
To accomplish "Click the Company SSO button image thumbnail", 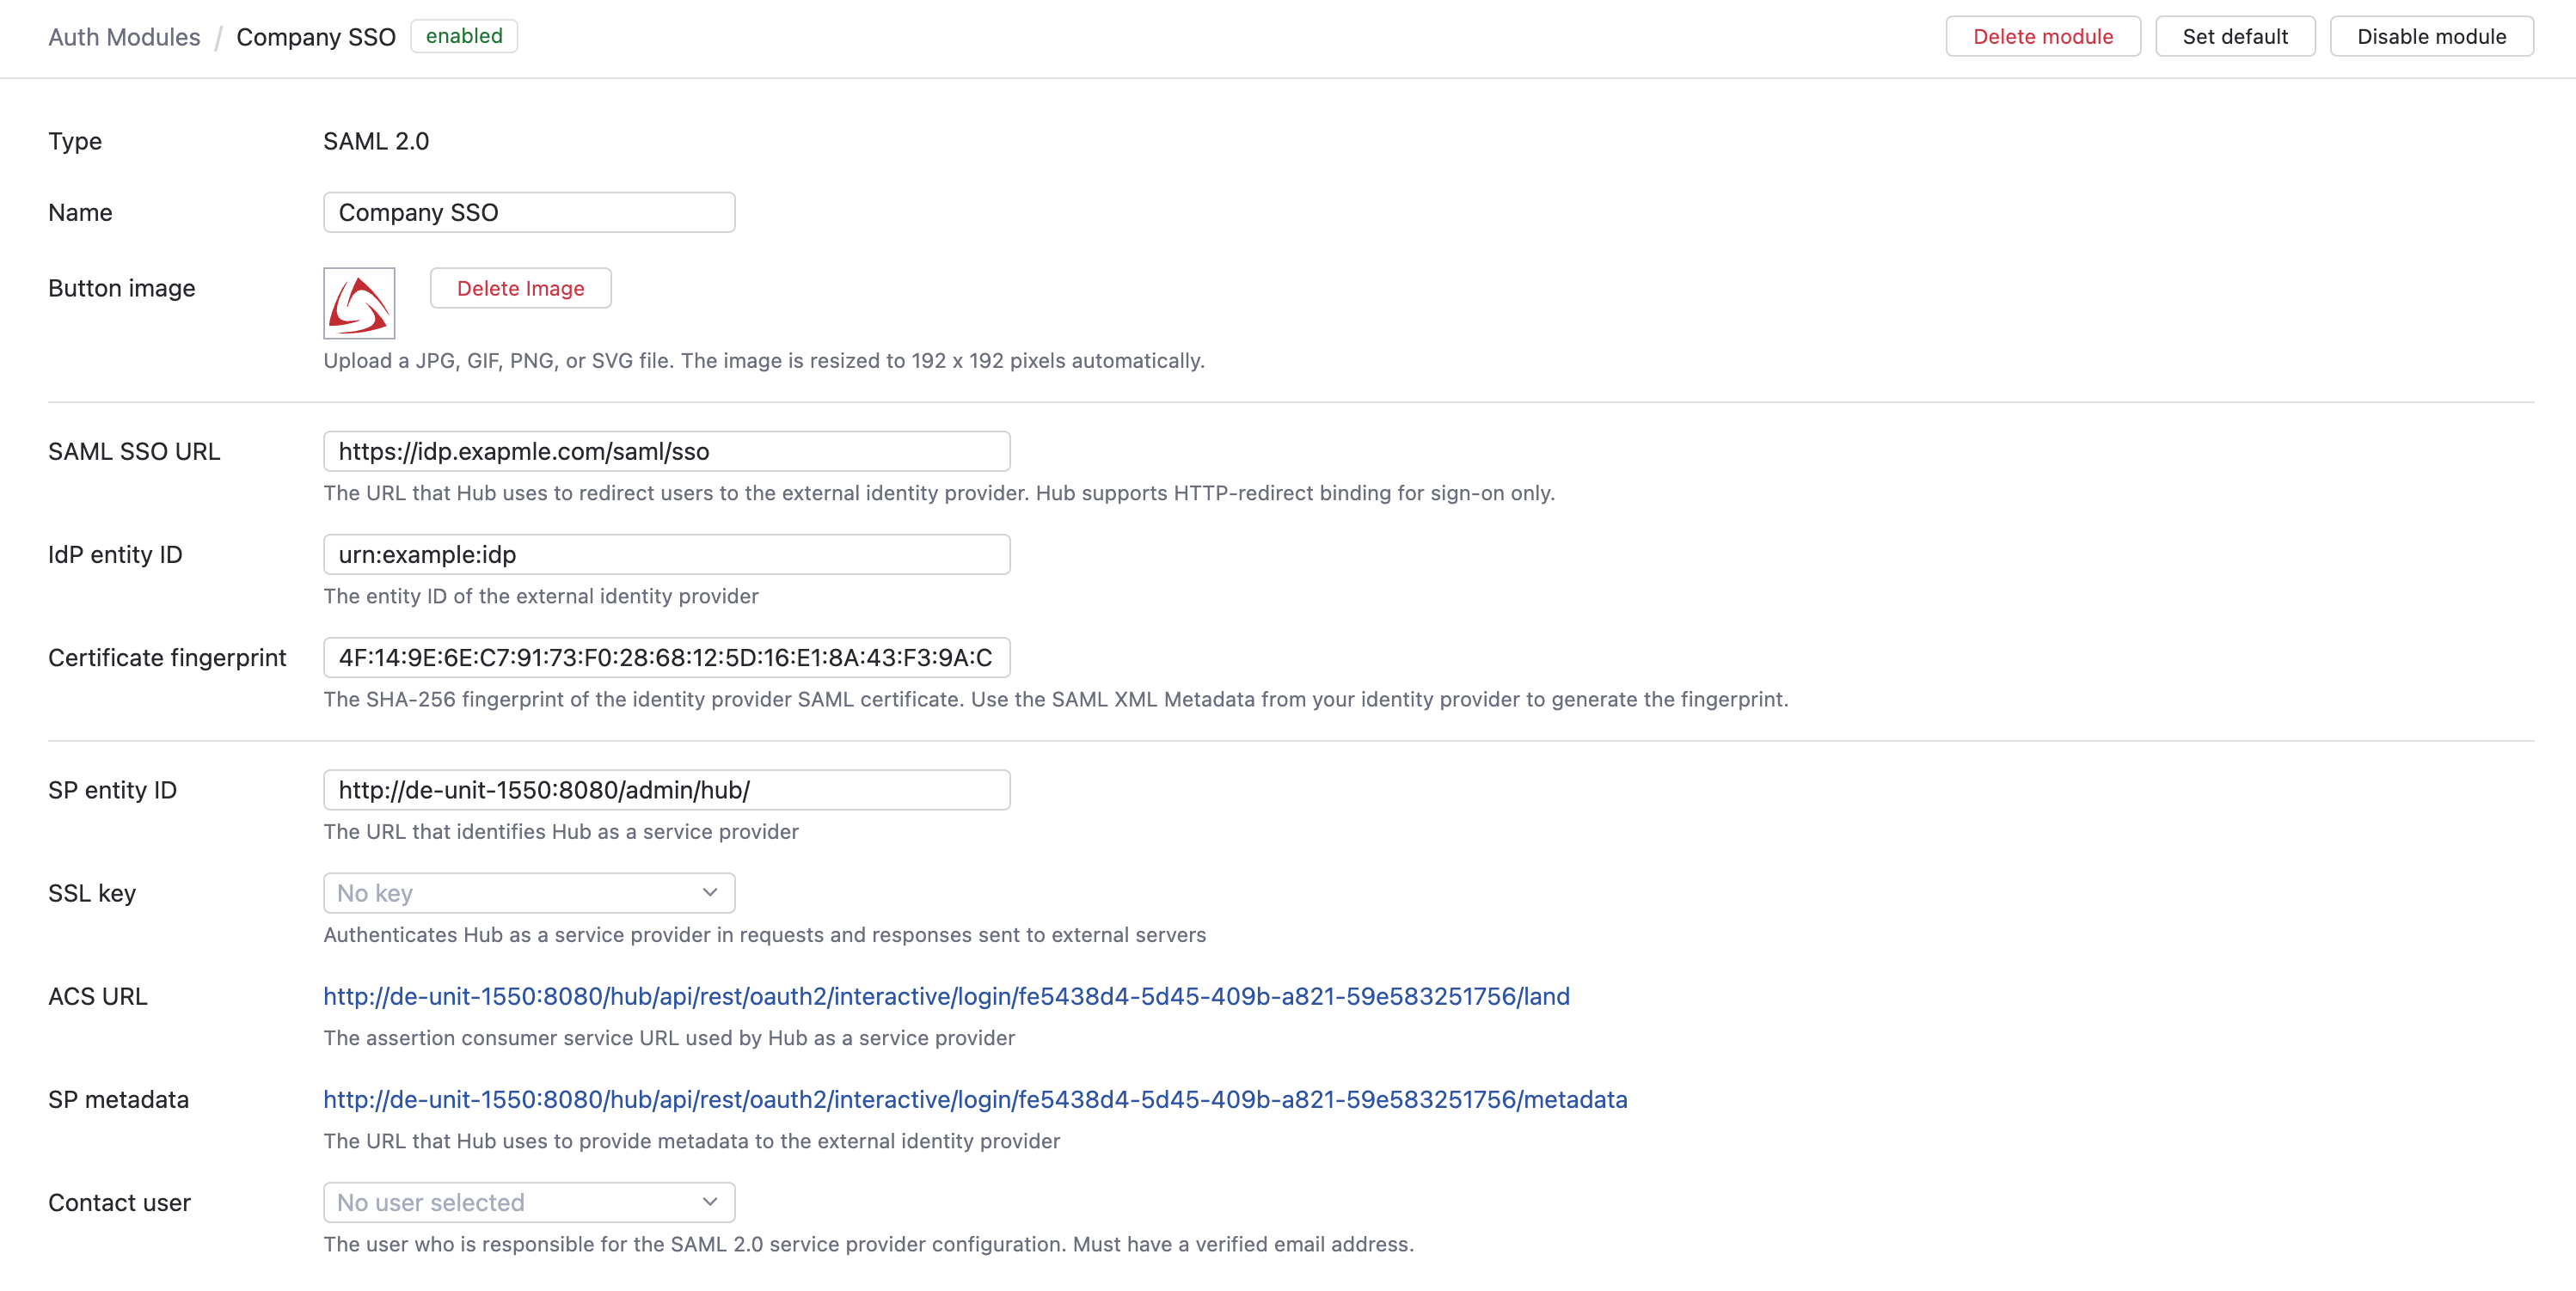I will 359,303.
